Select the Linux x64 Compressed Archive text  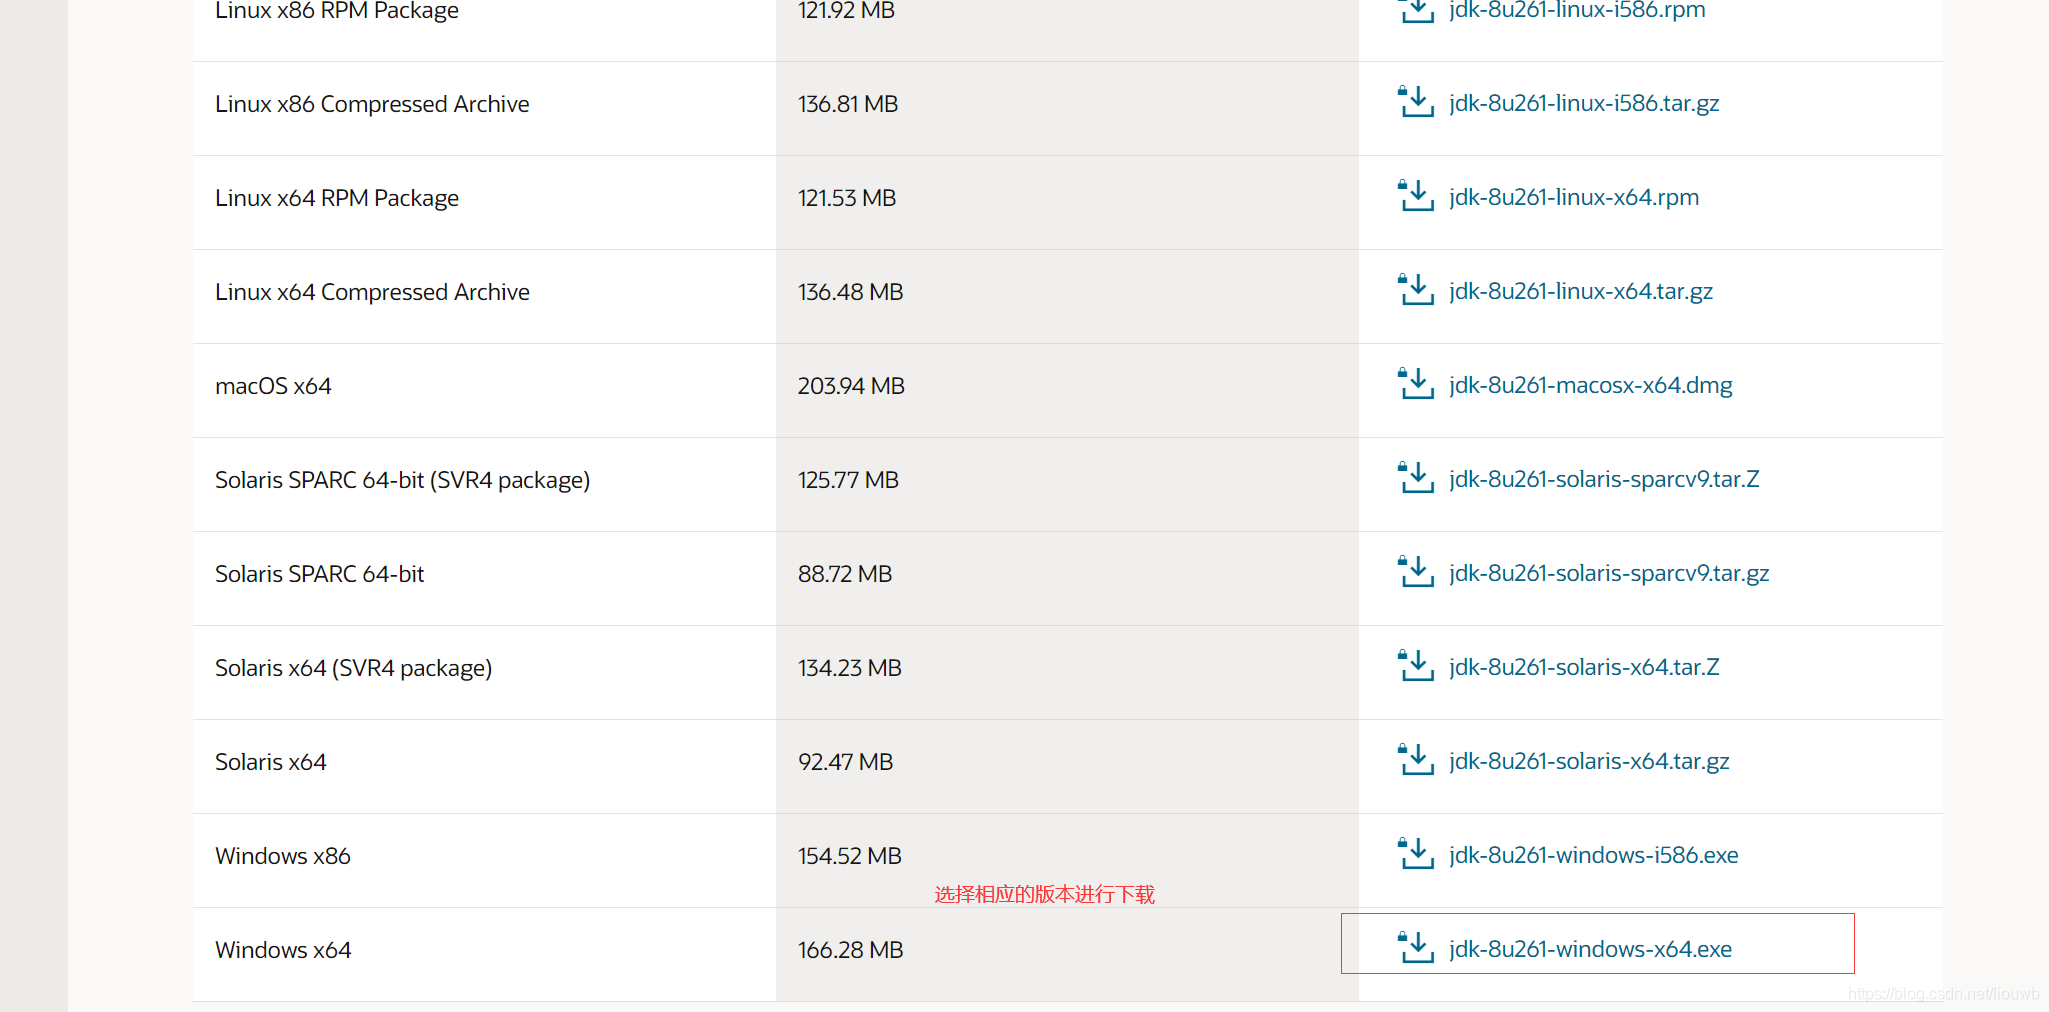click(x=372, y=292)
